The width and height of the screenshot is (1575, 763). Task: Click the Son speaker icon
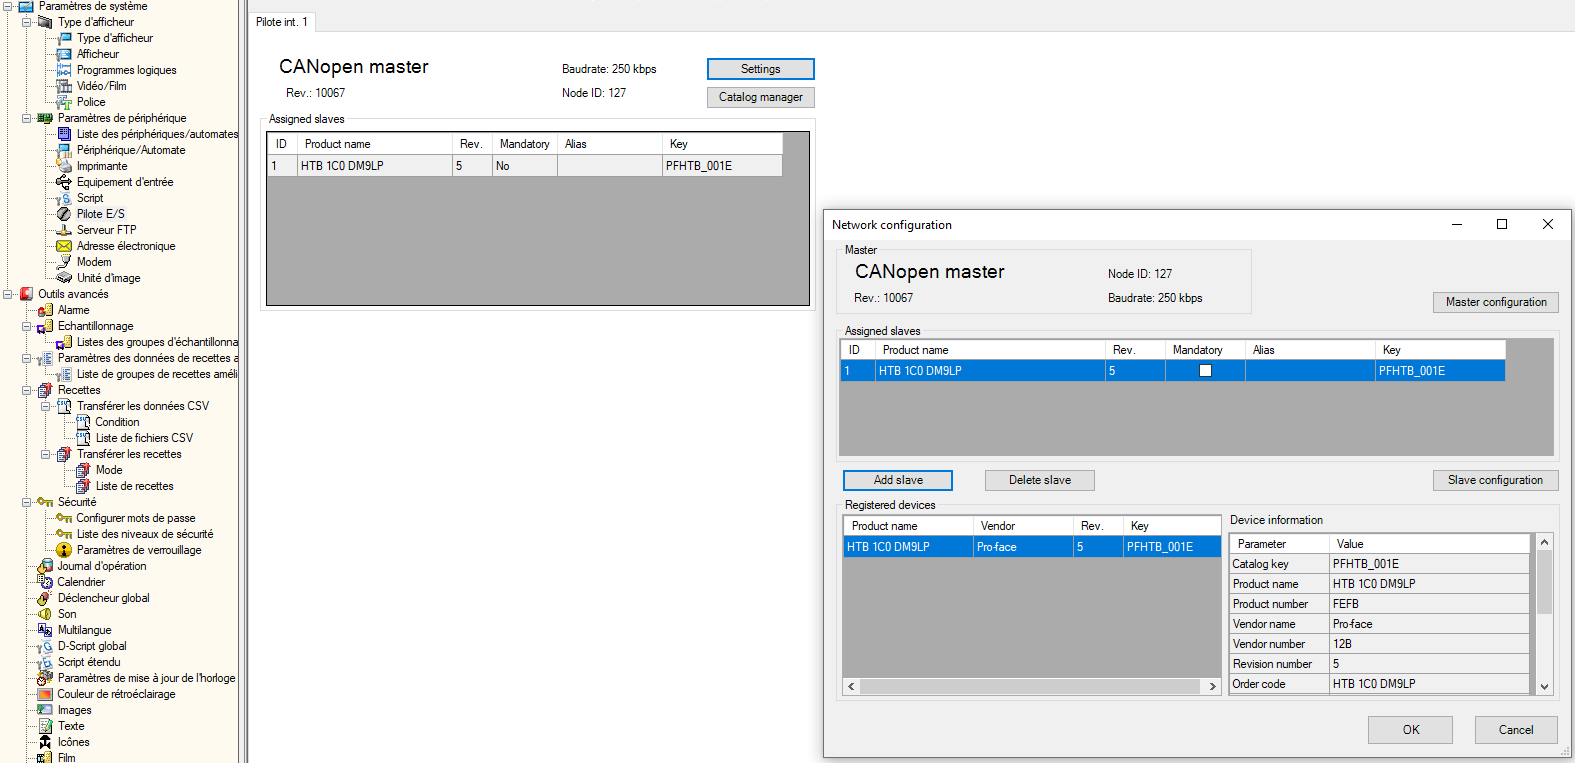(45, 614)
